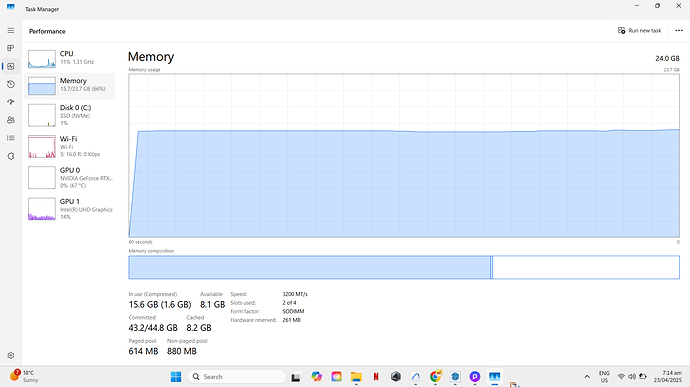This screenshot has height=387, width=690.
Task: Click the Cached value 8.2 GB
Action: click(199, 328)
